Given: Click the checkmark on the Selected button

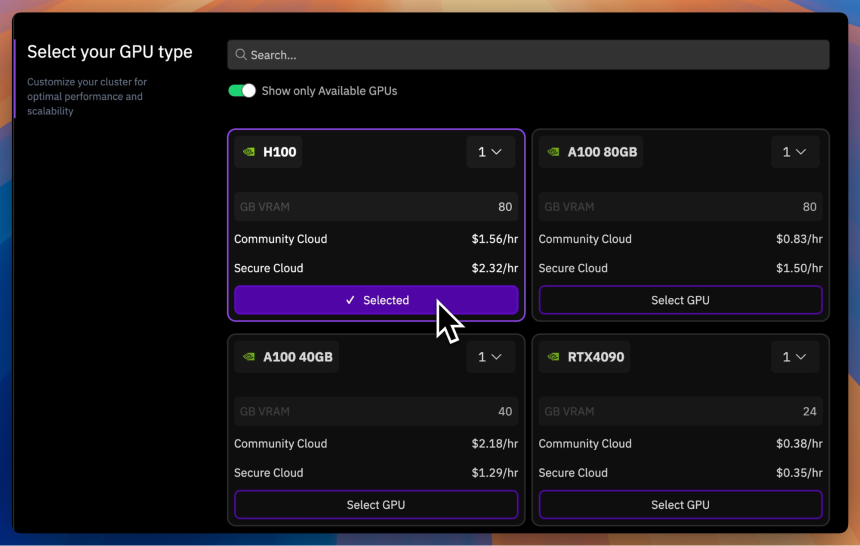Looking at the screenshot, I should click(x=350, y=300).
